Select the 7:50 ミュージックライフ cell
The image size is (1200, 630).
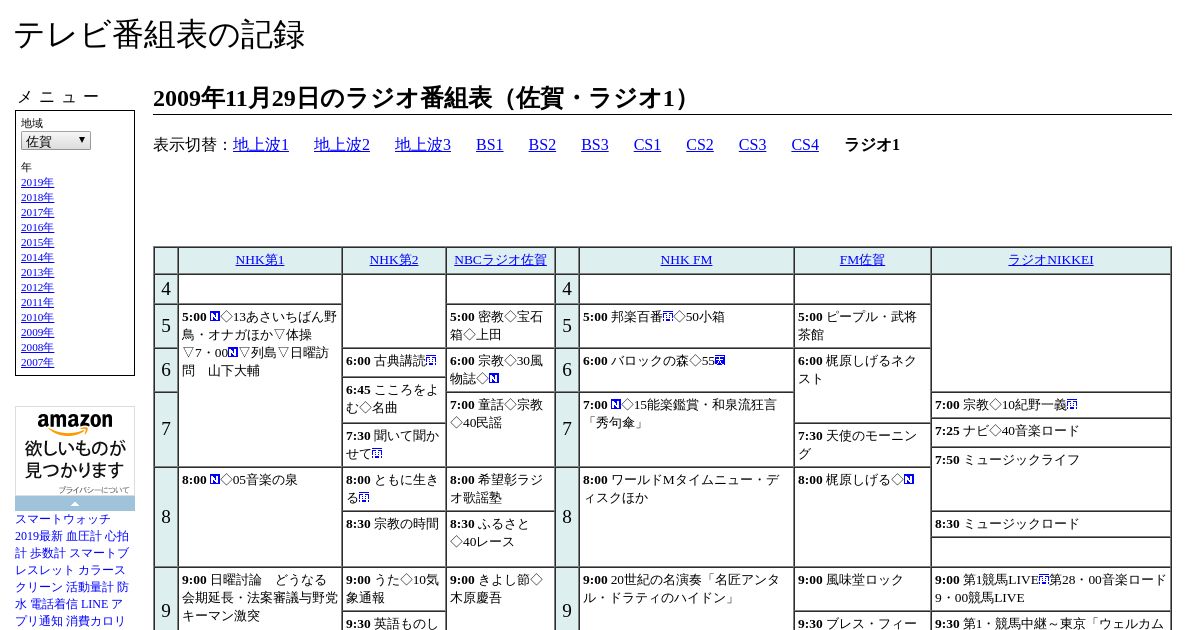point(1050,479)
